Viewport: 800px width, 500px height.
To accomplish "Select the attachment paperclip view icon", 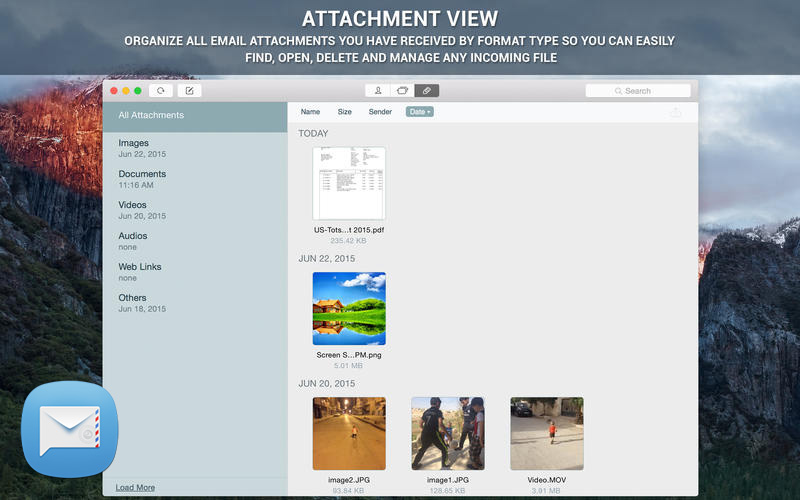I will pyautogui.click(x=427, y=91).
